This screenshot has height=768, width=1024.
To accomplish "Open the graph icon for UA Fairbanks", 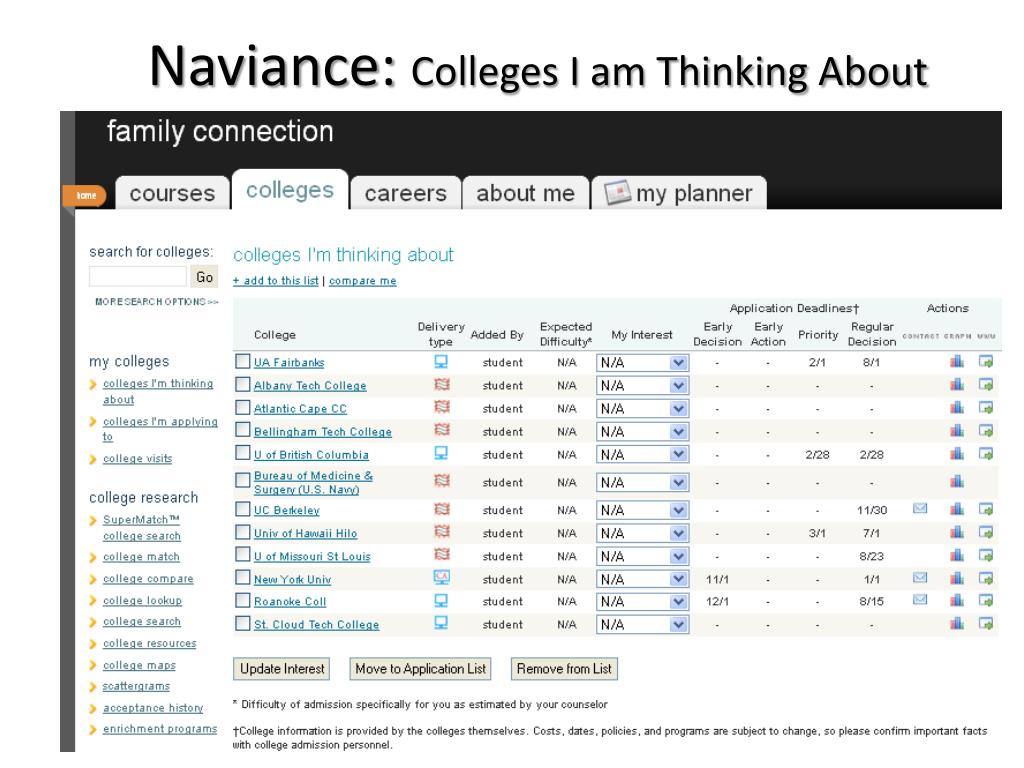I will [x=957, y=361].
